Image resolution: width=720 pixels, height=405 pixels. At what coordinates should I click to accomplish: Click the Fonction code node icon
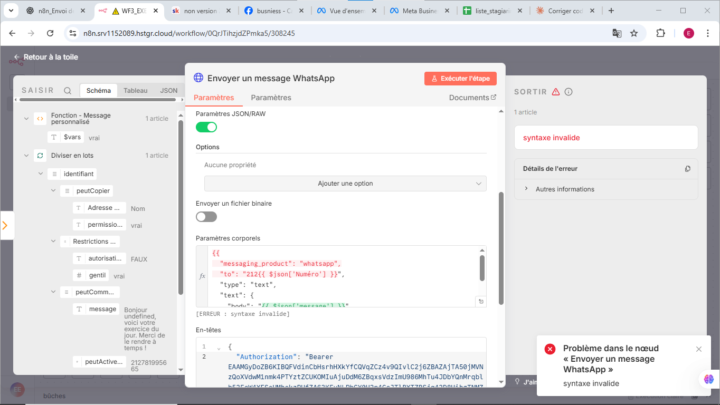[x=40, y=118]
